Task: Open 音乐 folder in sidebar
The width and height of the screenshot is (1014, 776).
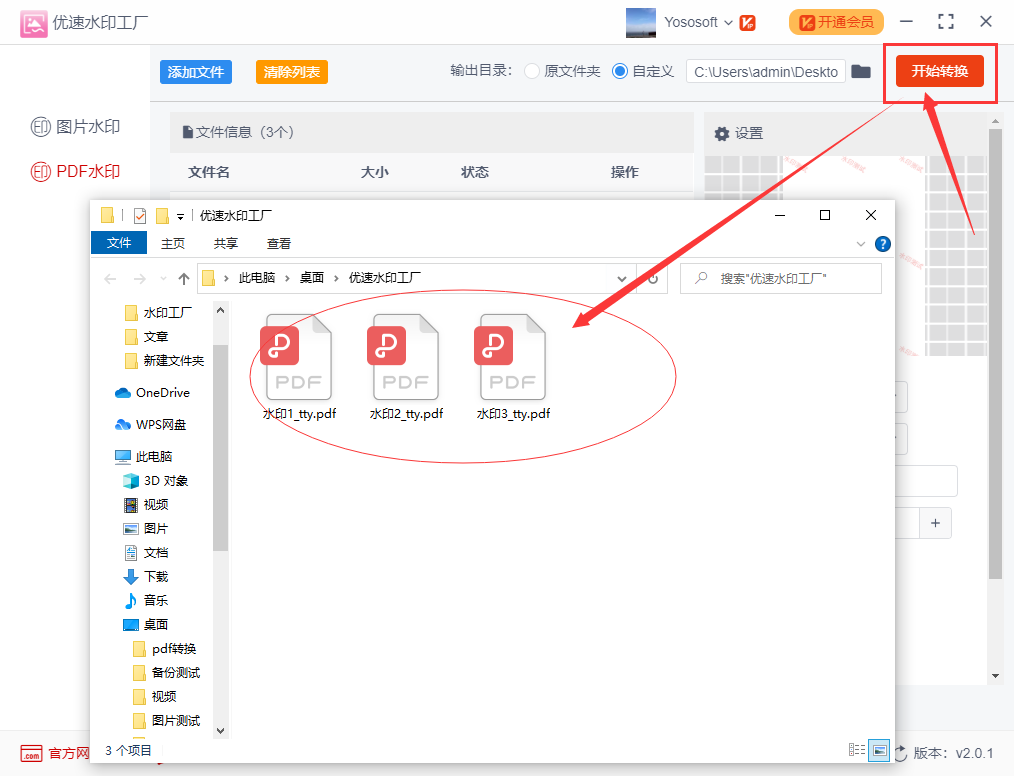Action: point(146,600)
